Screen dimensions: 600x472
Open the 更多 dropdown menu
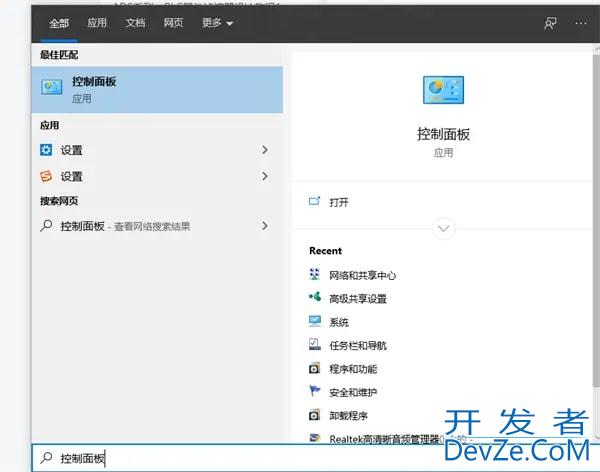click(215, 23)
